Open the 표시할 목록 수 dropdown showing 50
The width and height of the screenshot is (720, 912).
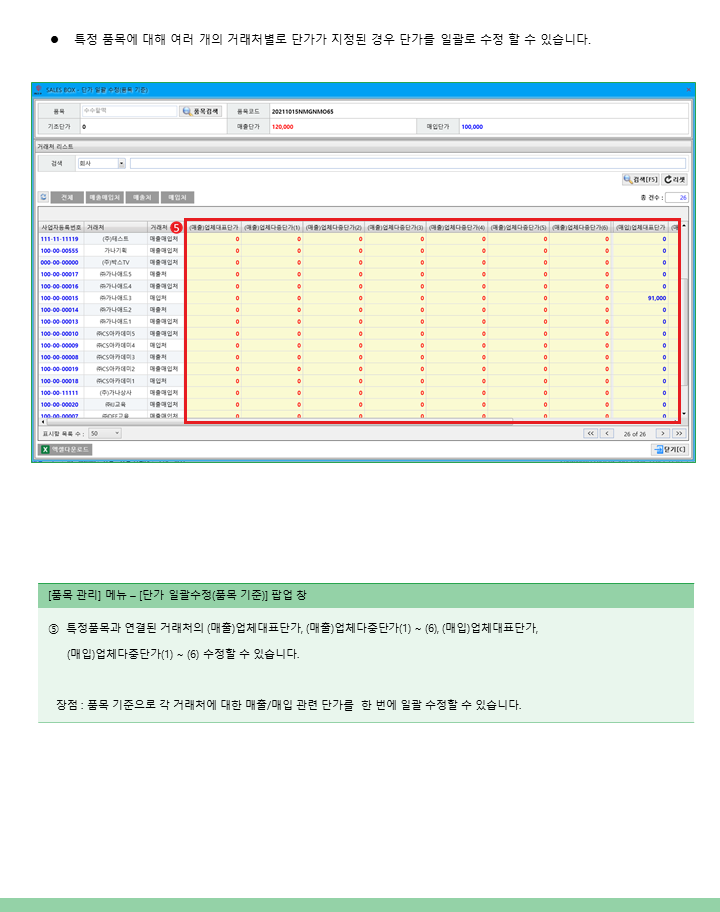(105, 433)
